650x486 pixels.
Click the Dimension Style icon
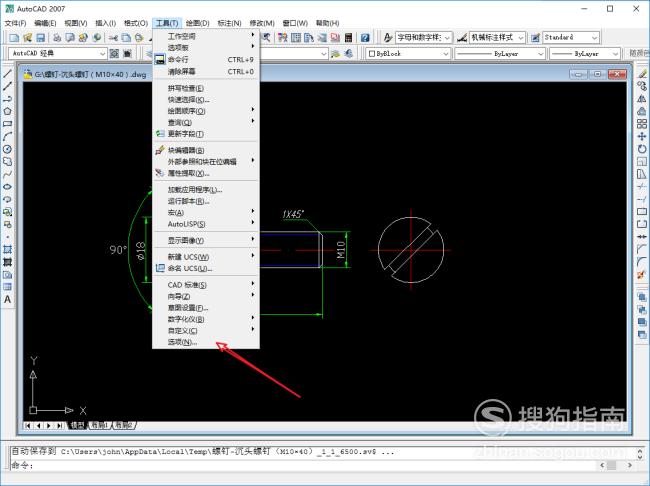462,38
